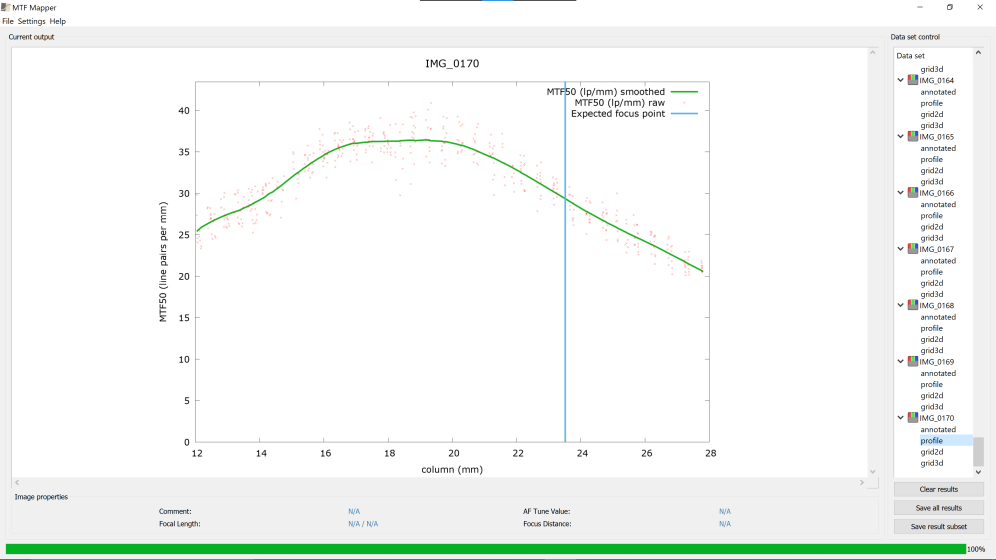This screenshot has height=560, width=996.
Task: Click the IMG_0164 dataset icon
Action: click(913, 80)
